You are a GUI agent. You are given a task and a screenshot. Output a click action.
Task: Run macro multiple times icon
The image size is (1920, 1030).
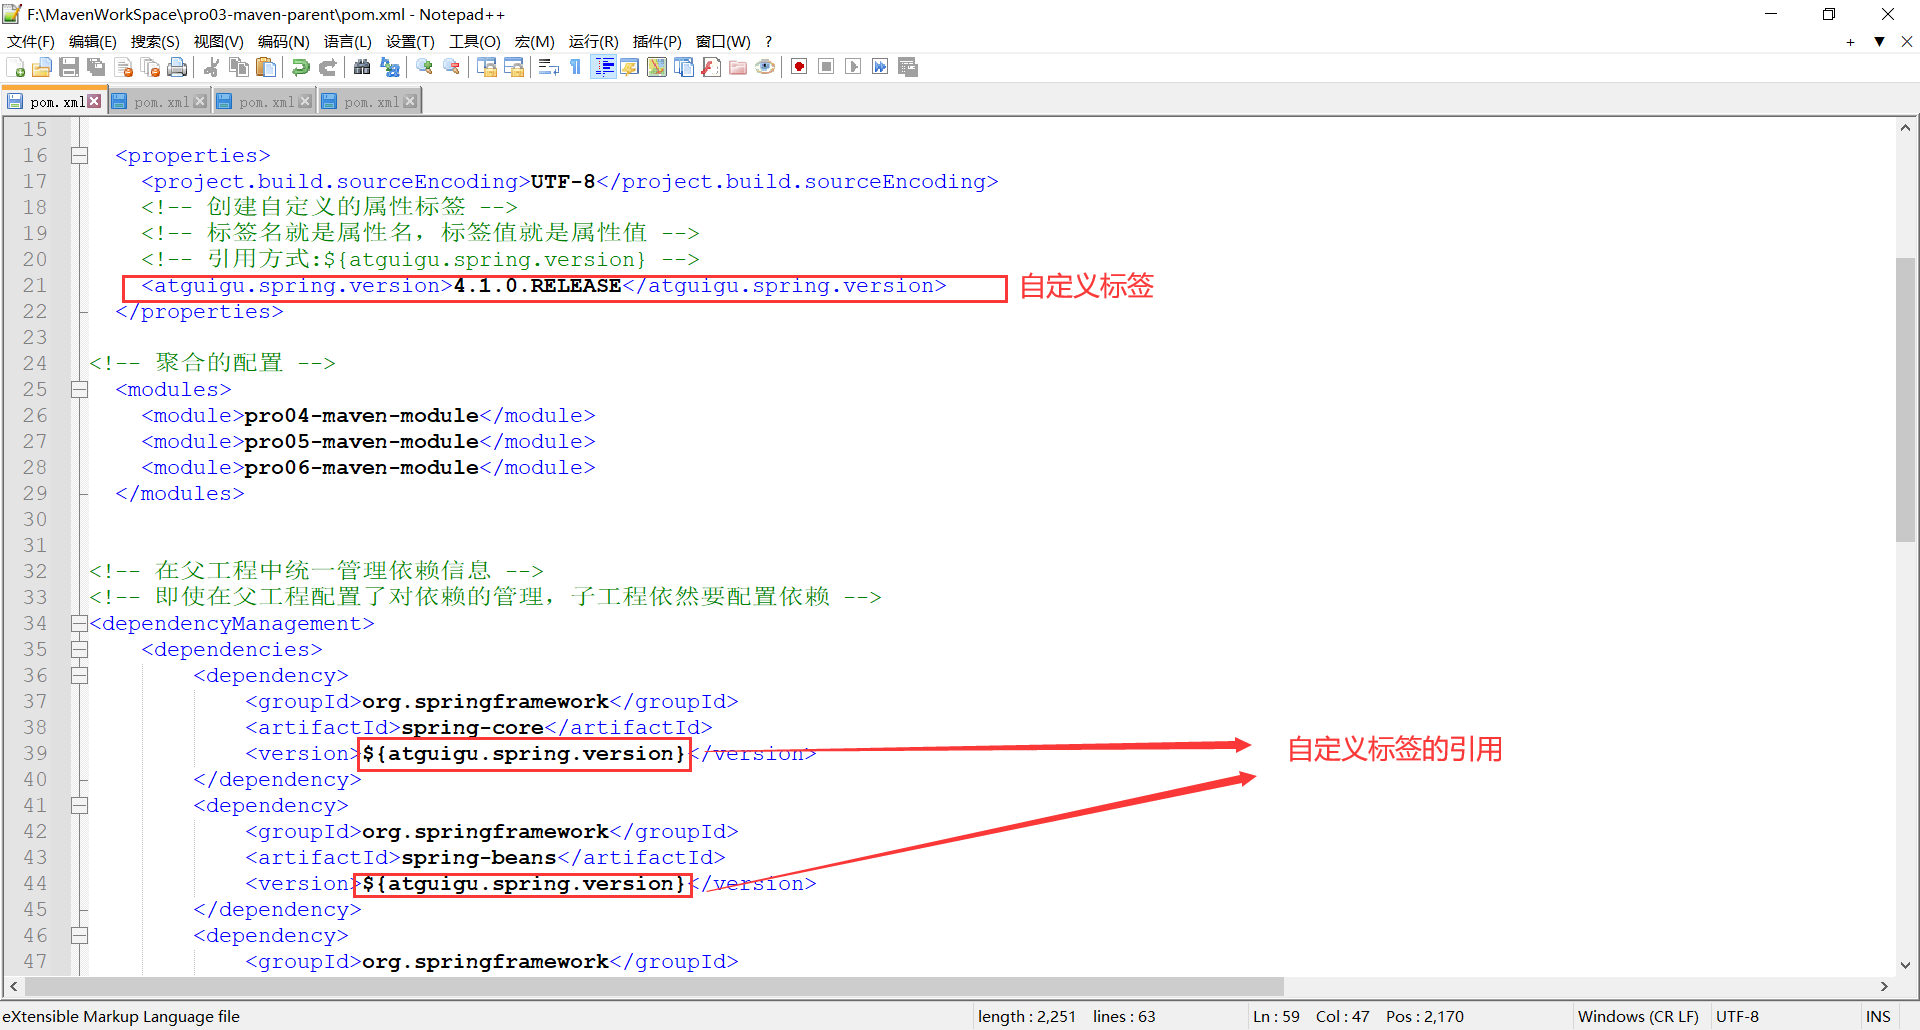click(880, 67)
